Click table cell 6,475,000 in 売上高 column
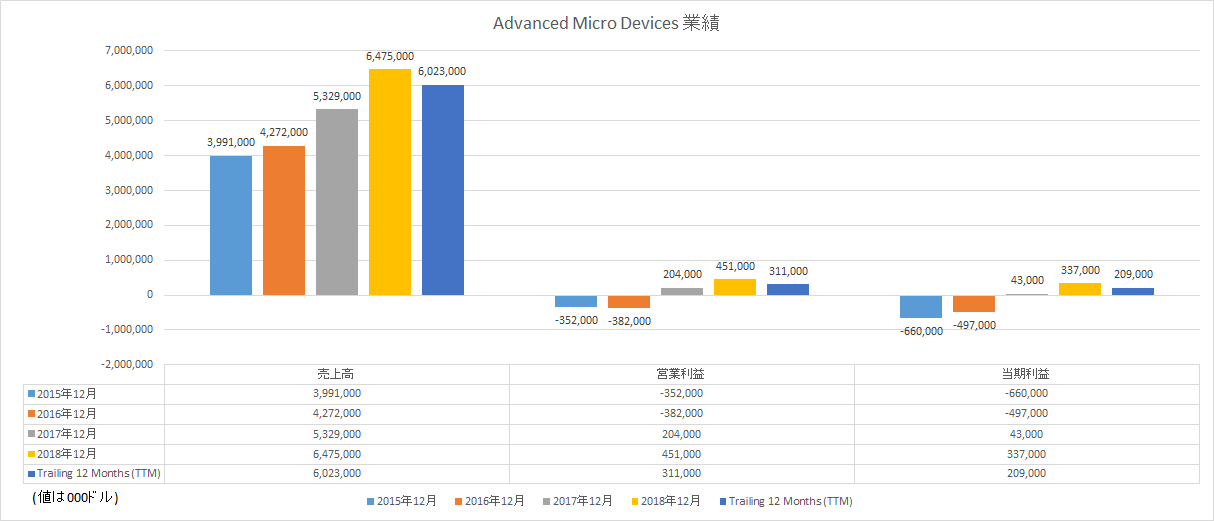This screenshot has width=1214, height=521. coord(337,454)
